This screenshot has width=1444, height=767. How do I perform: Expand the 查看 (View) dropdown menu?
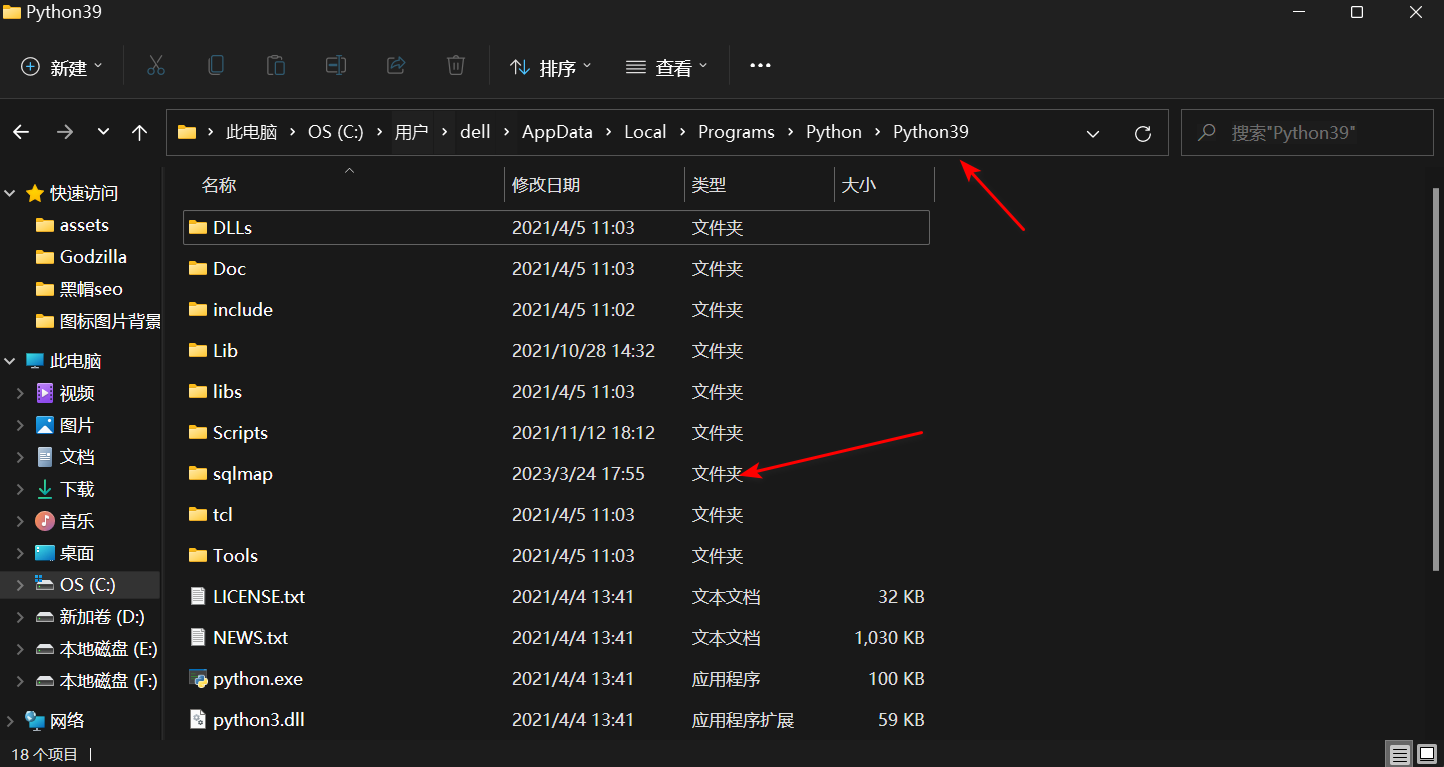point(666,67)
